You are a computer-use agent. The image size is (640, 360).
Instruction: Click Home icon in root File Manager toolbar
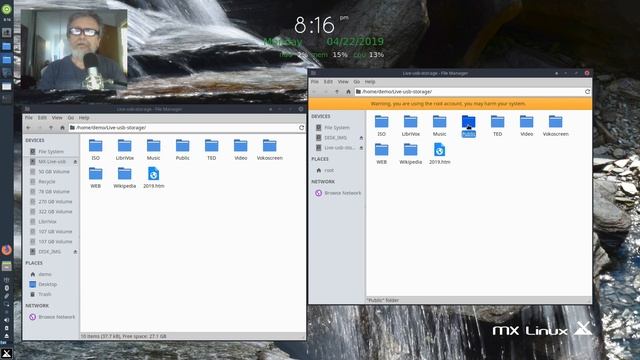tap(348, 92)
